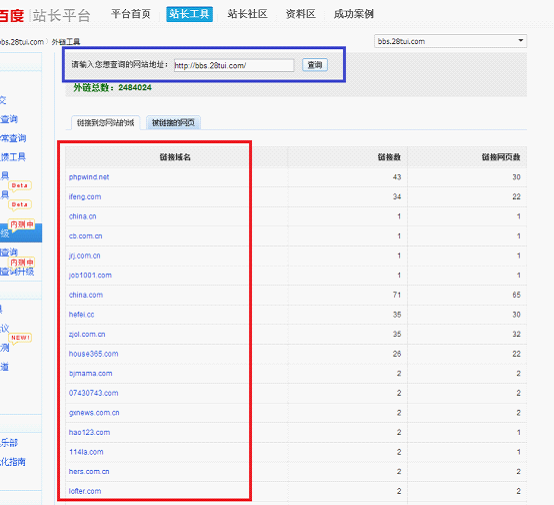Open the cb.com.cn domain link

pyautogui.click(x=86, y=236)
